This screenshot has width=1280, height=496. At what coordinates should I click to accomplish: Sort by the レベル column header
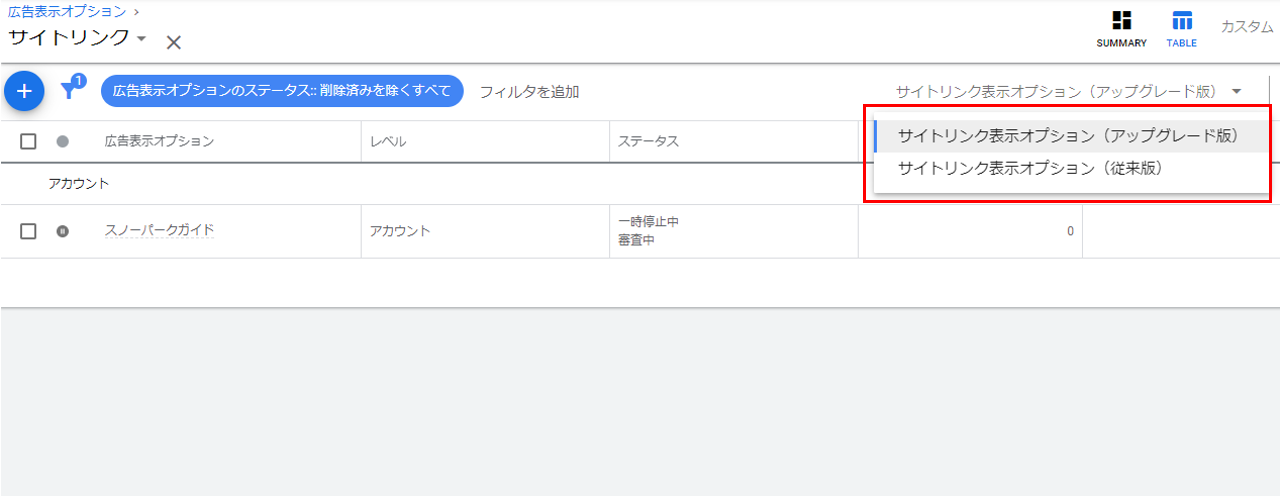tap(388, 142)
